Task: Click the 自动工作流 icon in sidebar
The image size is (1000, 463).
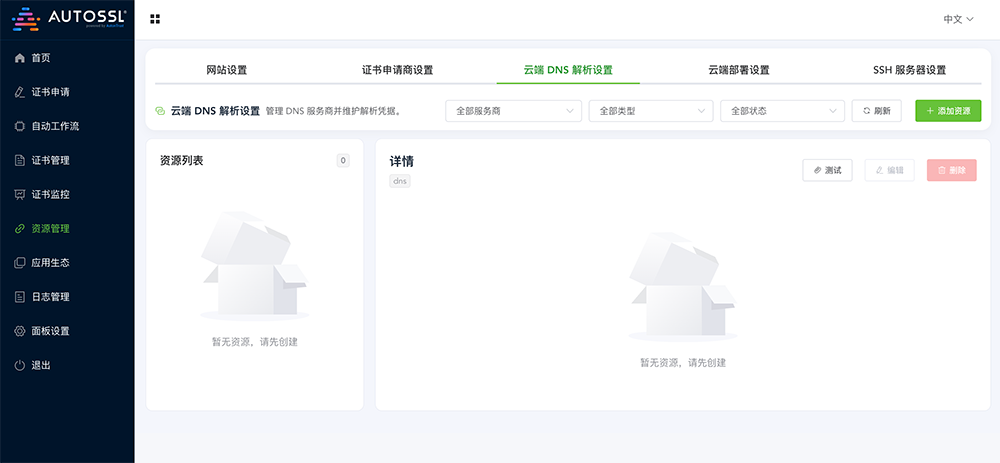Action: point(20,126)
